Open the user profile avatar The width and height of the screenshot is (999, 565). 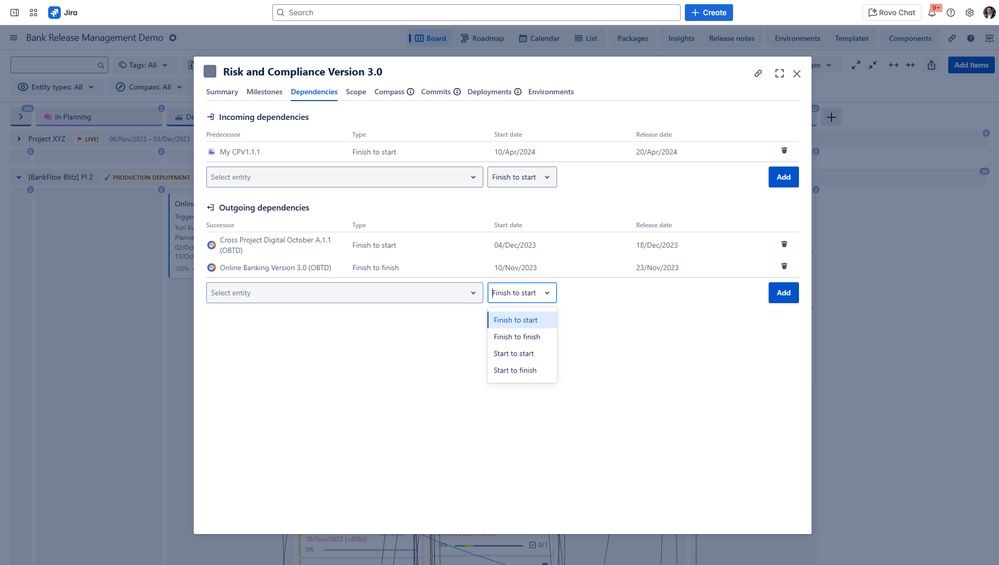click(x=989, y=13)
